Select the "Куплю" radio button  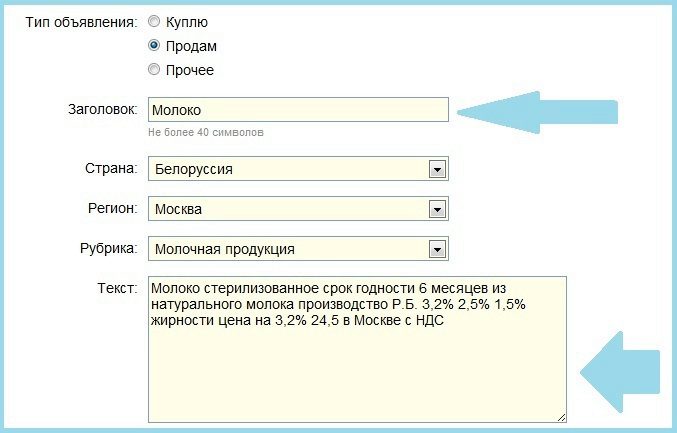click(x=153, y=21)
